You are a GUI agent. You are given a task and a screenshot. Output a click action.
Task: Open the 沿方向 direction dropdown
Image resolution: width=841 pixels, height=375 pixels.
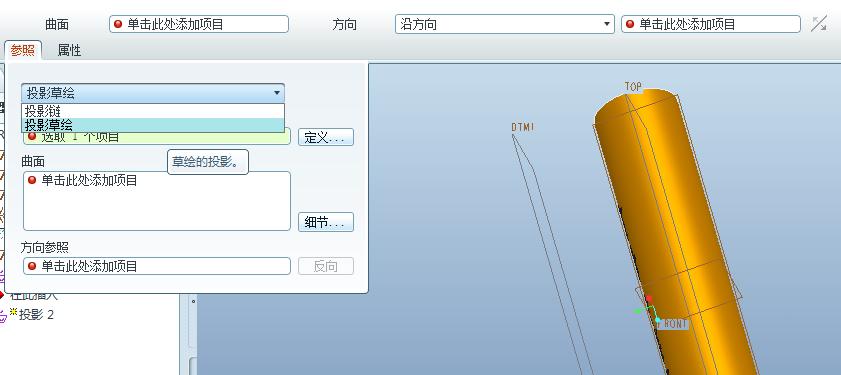pyautogui.click(x=504, y=24)
